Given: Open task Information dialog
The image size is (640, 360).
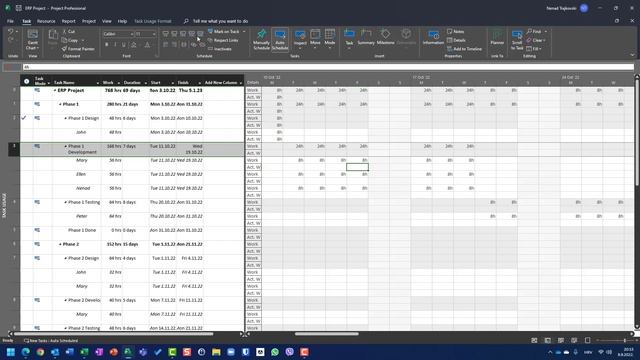Looking at the screenshot, I should (433, 38).
